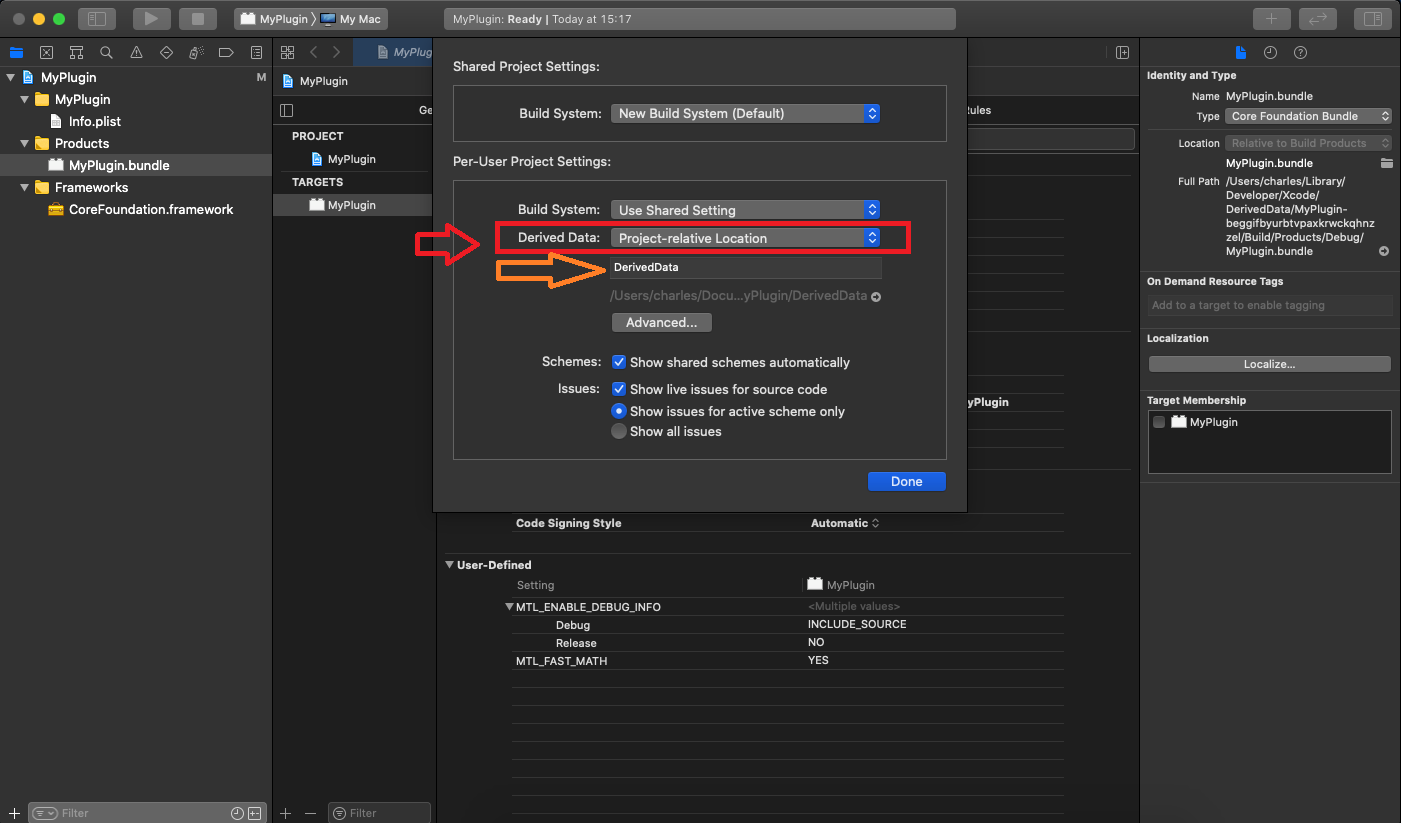Select Info.plist in the navigator
This screenshot has height=823, width=1401.
tap(94, 121)
